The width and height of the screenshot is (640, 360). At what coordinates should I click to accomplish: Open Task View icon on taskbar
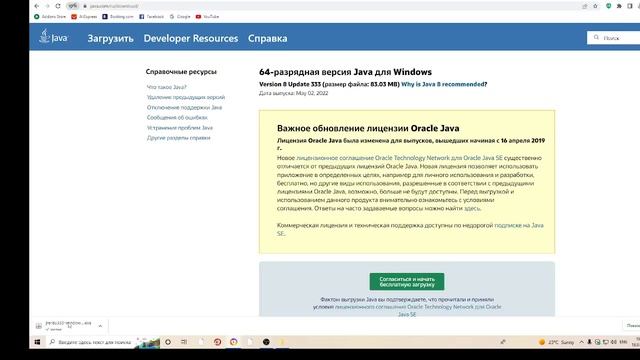pyautogui.click(x=184, y=342)
